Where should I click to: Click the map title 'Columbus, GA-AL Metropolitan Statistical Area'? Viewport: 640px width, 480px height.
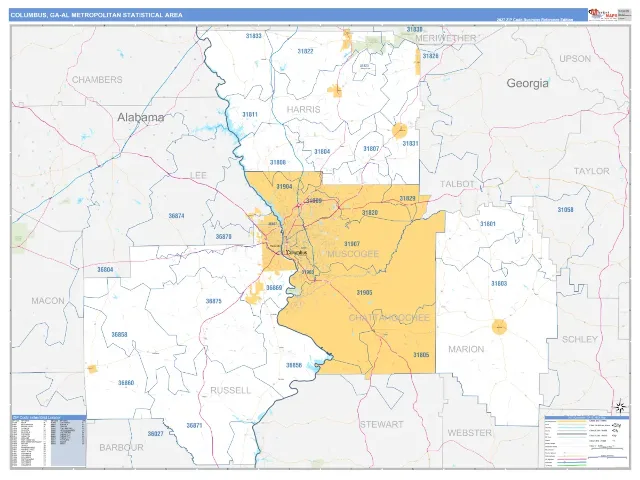coord(97,15)
